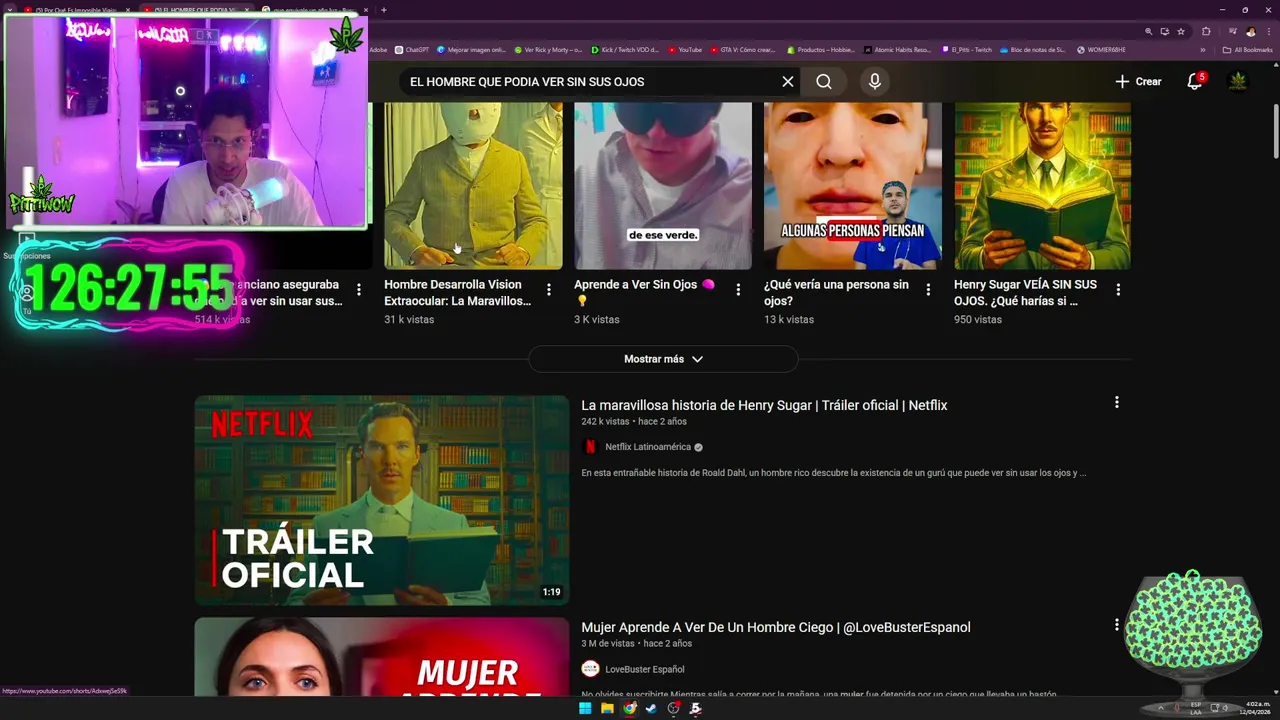Open the Mejorar imagen onli... bookmark
The width and height of the screenshot is (1280, 720).
(x=472, y=50)
